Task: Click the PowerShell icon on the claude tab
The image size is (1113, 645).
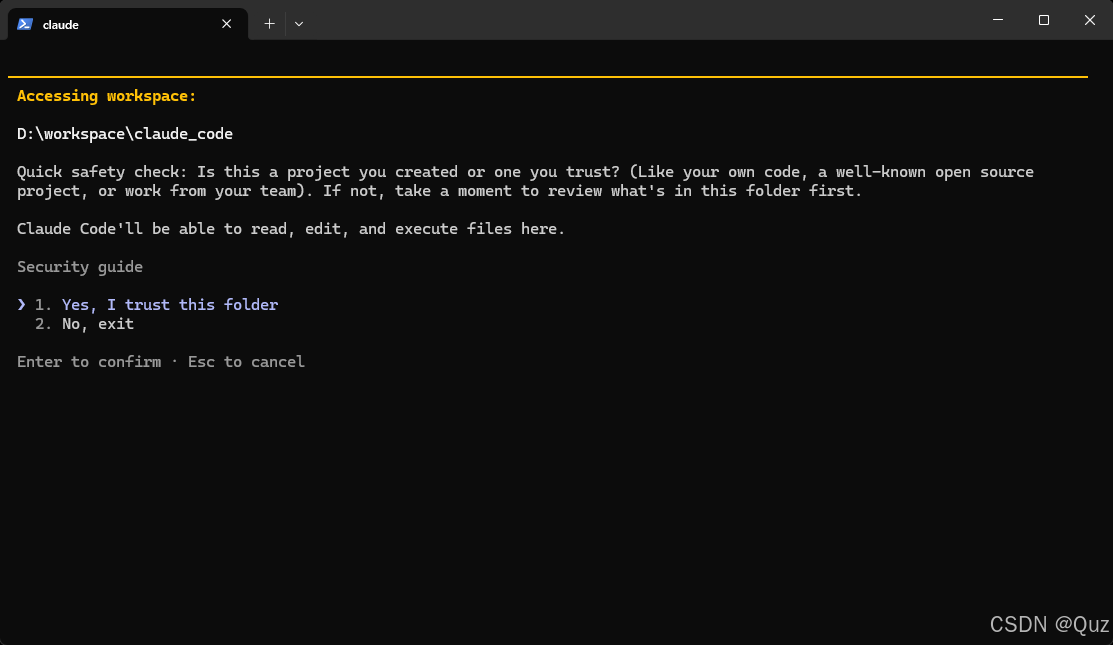Action: click(25, 24)
